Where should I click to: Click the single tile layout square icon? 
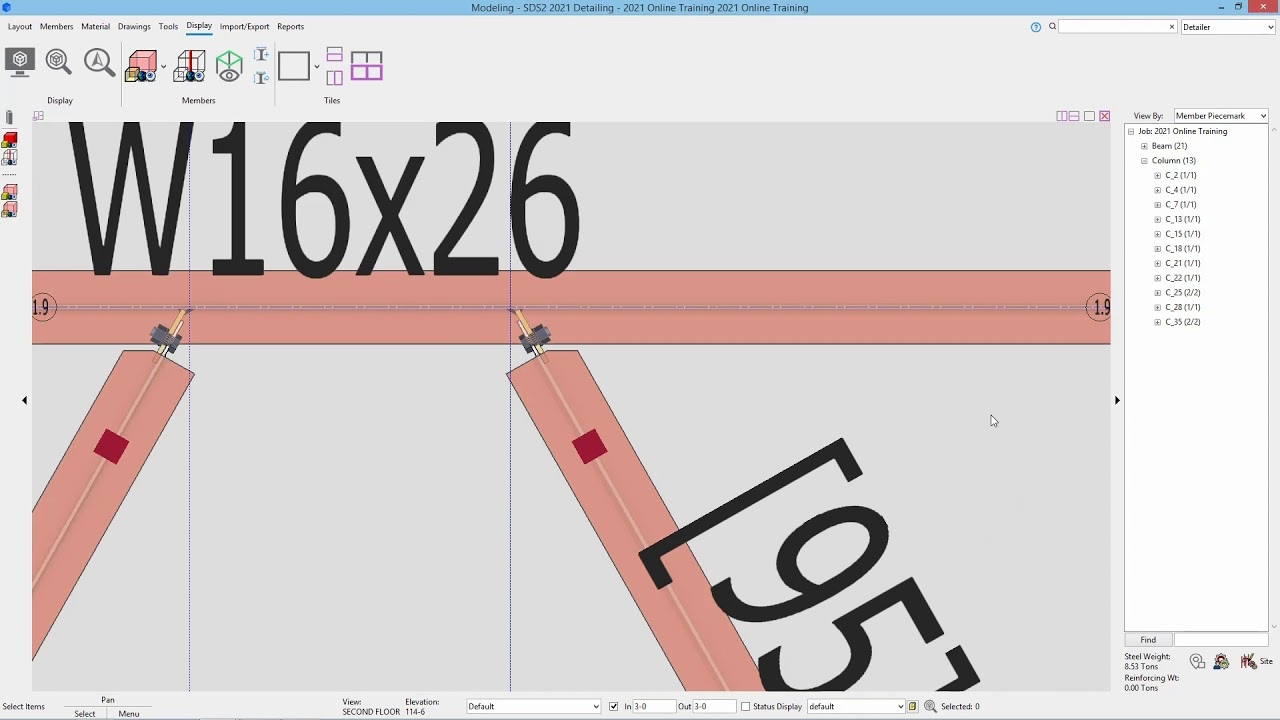point(294,66)
